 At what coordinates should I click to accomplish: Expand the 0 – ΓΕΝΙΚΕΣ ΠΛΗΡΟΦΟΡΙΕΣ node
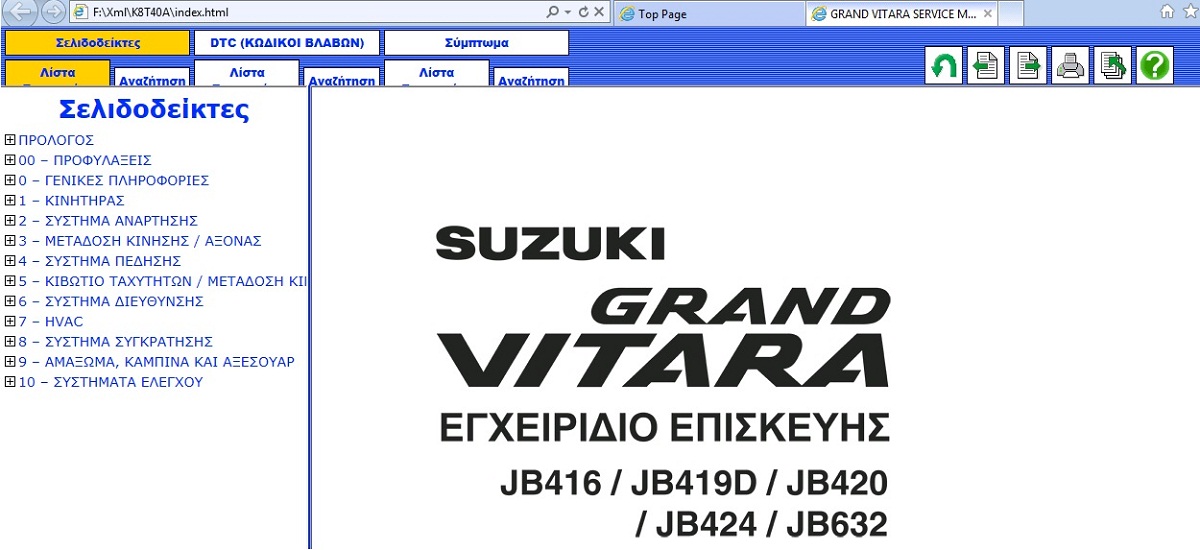coord(10,180)
